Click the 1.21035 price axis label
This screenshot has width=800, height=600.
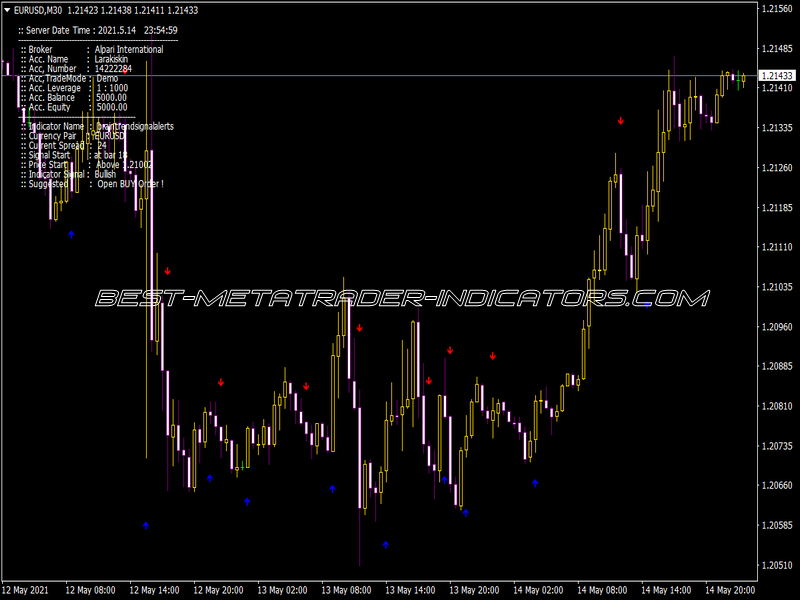click(x=777, y=287)
